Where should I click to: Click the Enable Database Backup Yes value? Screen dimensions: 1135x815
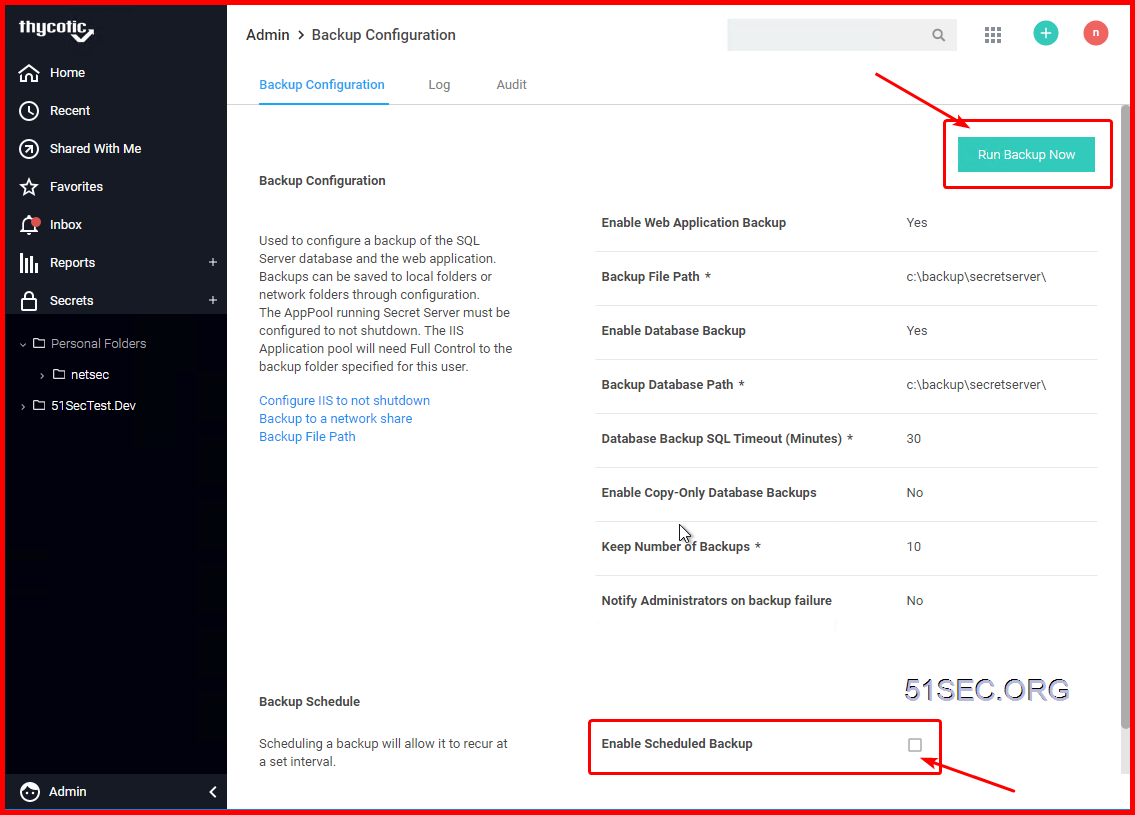(x=916, y=331)
